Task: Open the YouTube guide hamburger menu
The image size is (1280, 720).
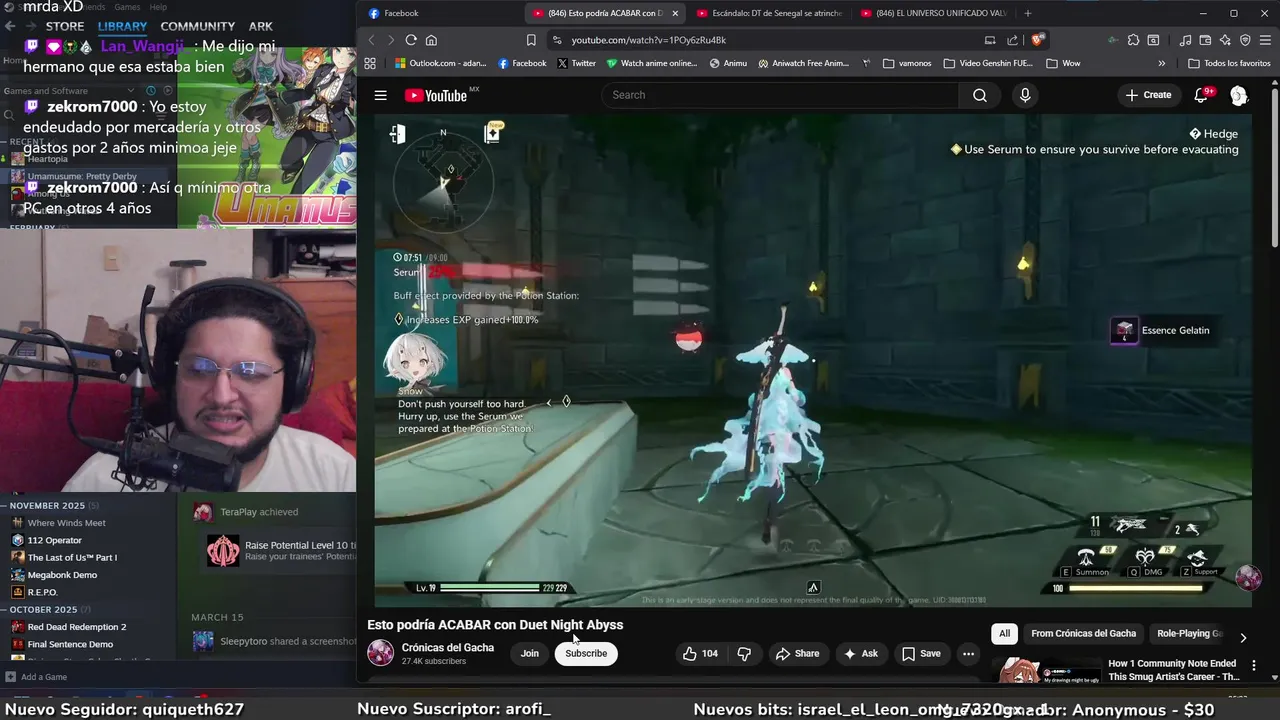Action: (x=381, y=95)
